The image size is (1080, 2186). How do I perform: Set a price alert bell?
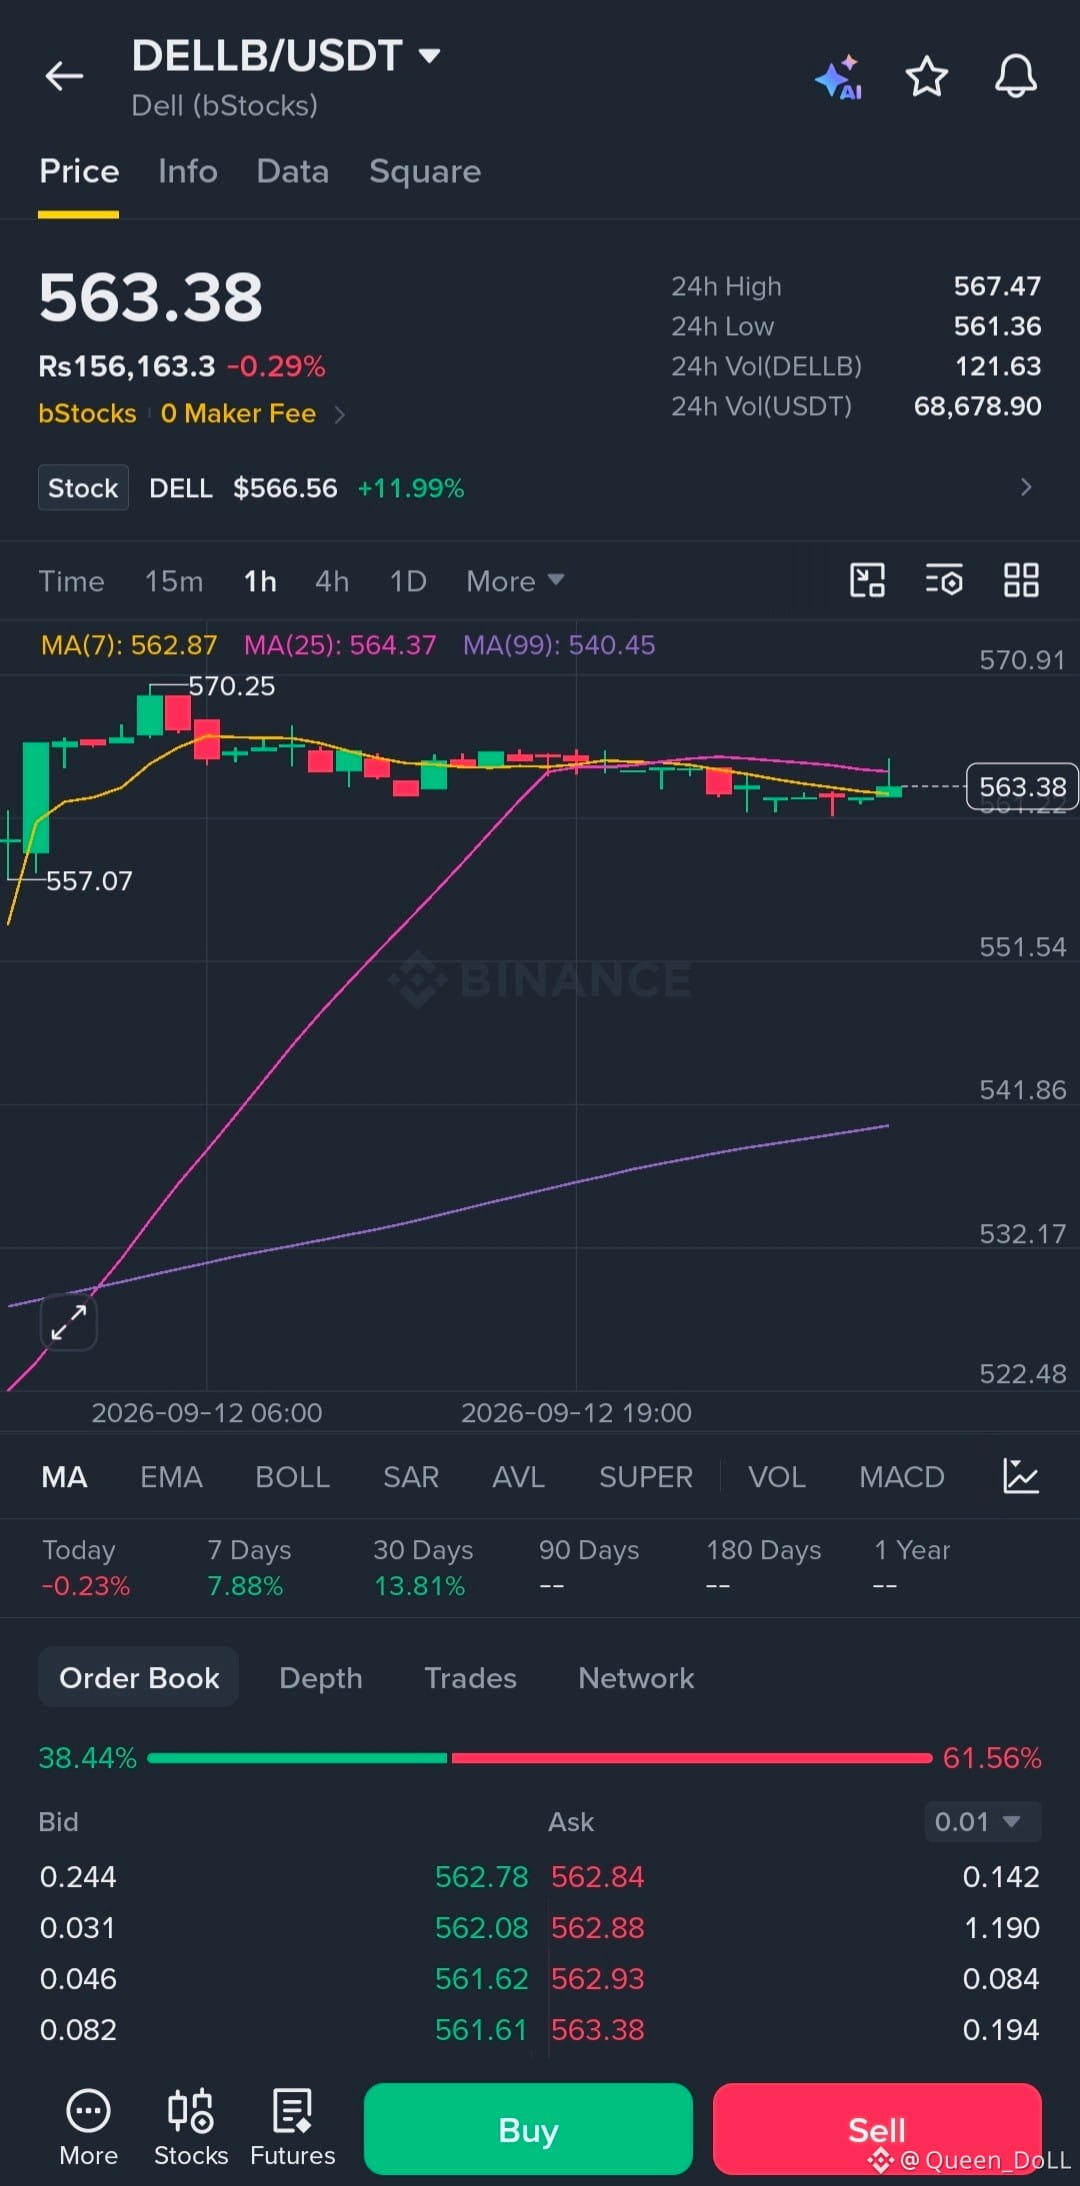(x=1015, y=77)
